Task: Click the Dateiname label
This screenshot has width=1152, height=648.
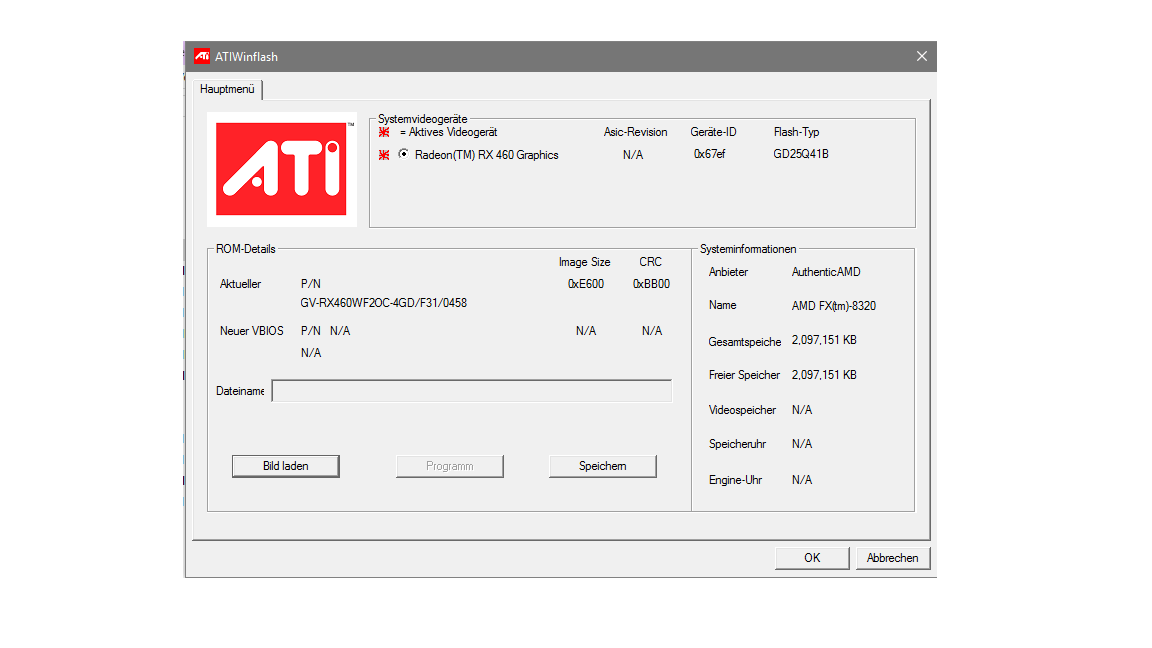Action: click(x=240, y=391)
